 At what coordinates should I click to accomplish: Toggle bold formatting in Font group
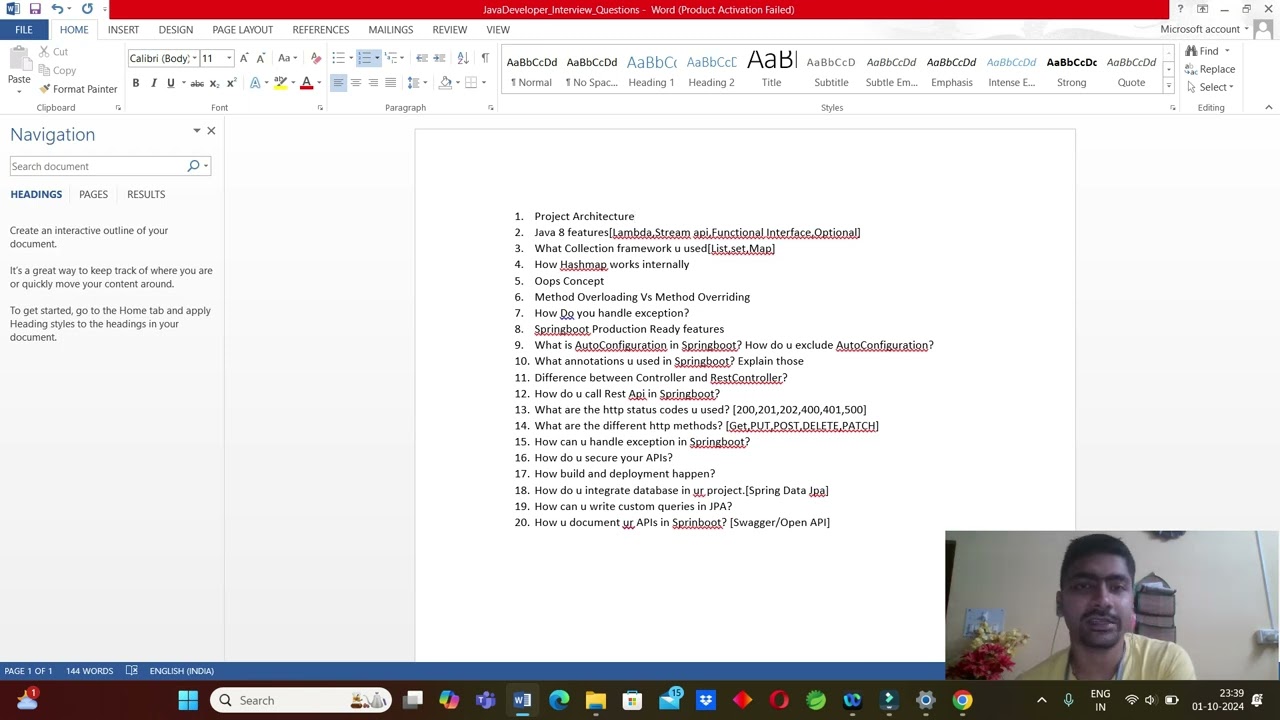coord(136,83)
